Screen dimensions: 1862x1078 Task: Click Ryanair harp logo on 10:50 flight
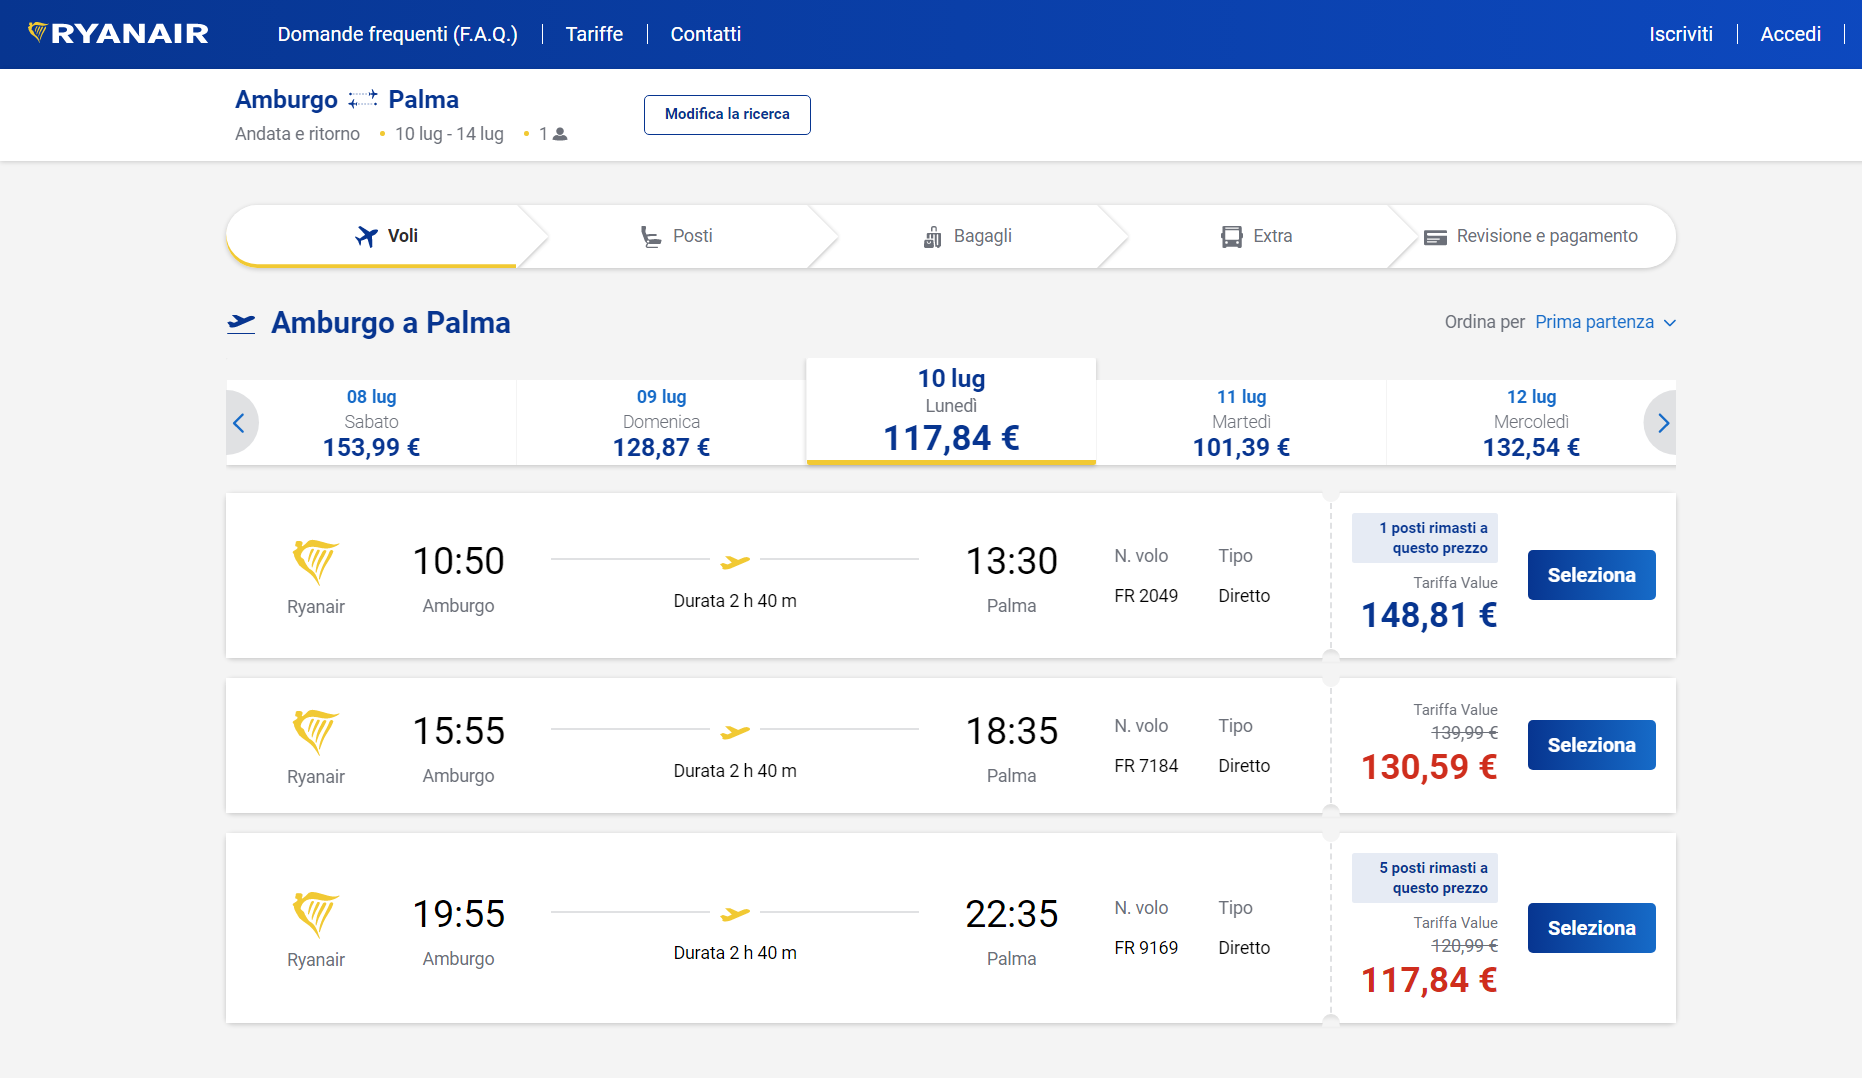(x=315, y=561)
